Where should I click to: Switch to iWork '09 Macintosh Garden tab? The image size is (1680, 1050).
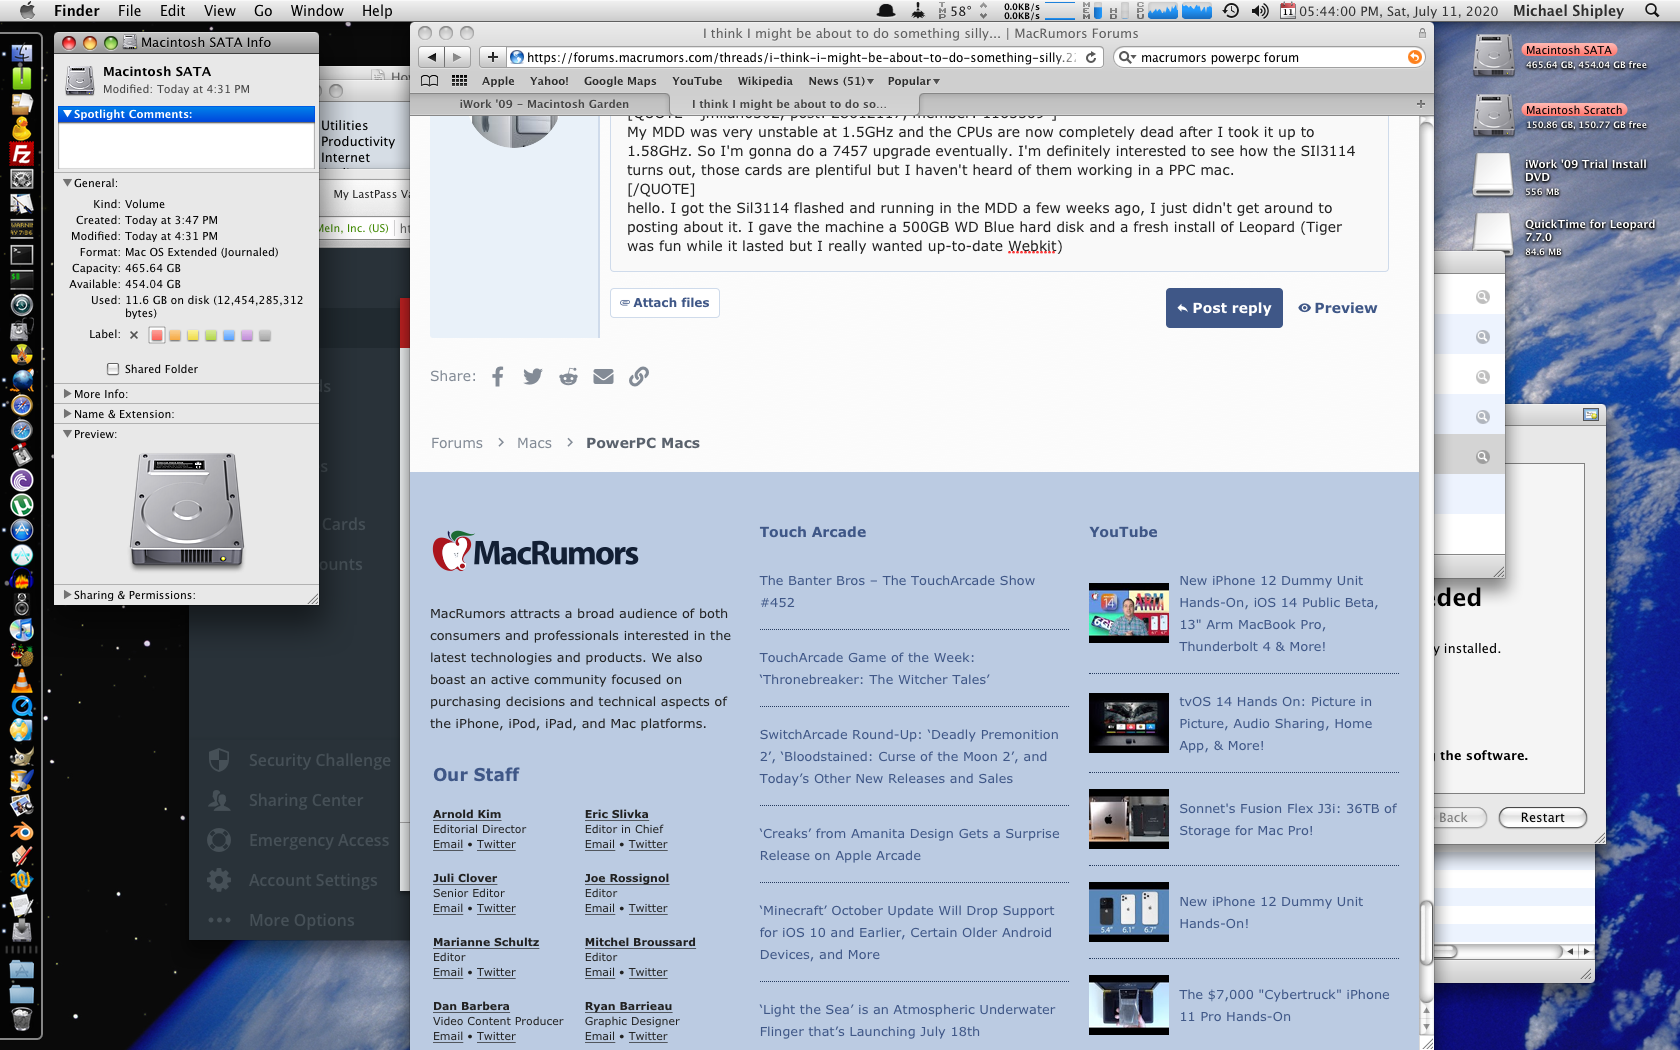click(544, 104)
